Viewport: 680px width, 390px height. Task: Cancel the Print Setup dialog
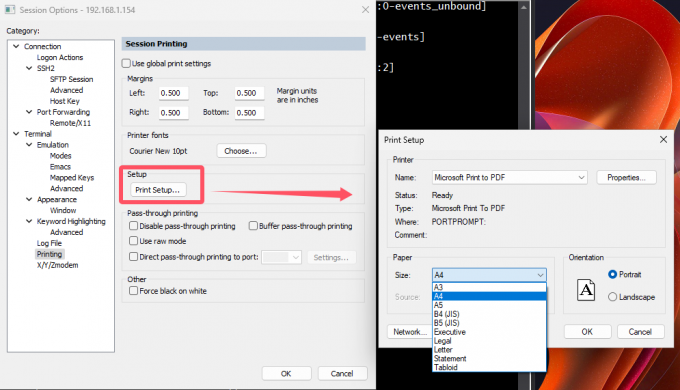pos(640,332)
